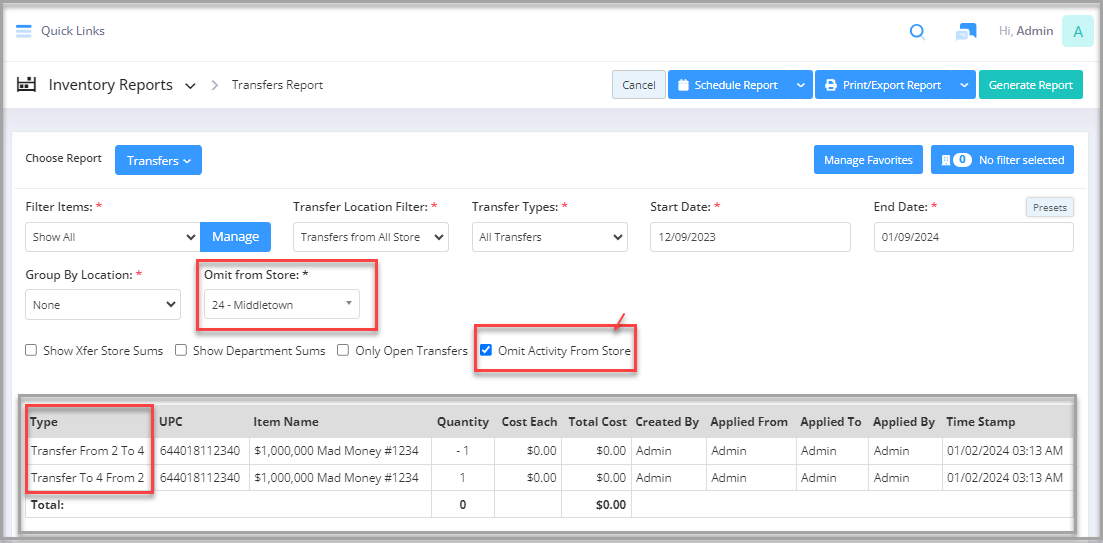Open the Quick Links hamburger menu icon
The width and height of the screenshot is (1103, 543).
[x=24, y=31]
